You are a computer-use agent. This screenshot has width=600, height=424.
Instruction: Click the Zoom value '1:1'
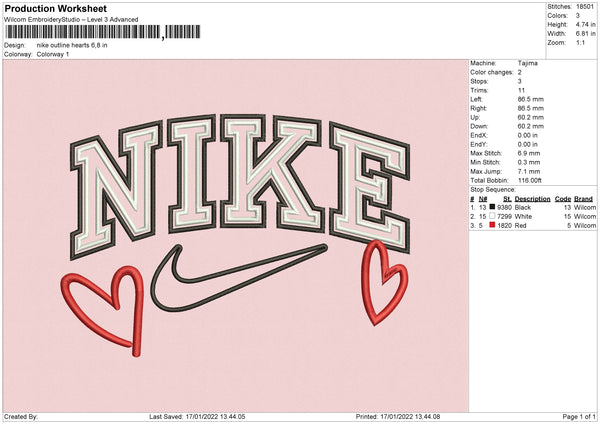coord(580,42)
